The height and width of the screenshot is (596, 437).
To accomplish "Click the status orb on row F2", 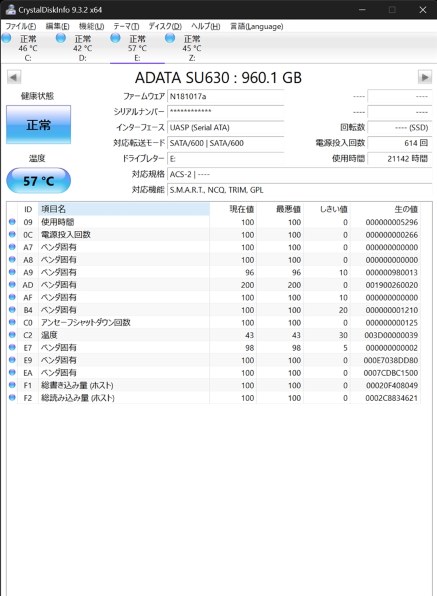I will [12, 397].
